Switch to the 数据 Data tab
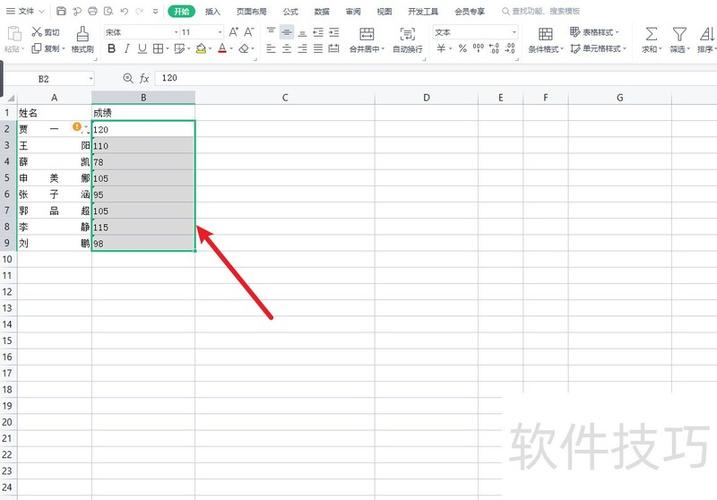This screenshot has width=717, height=500. [321, 11]
